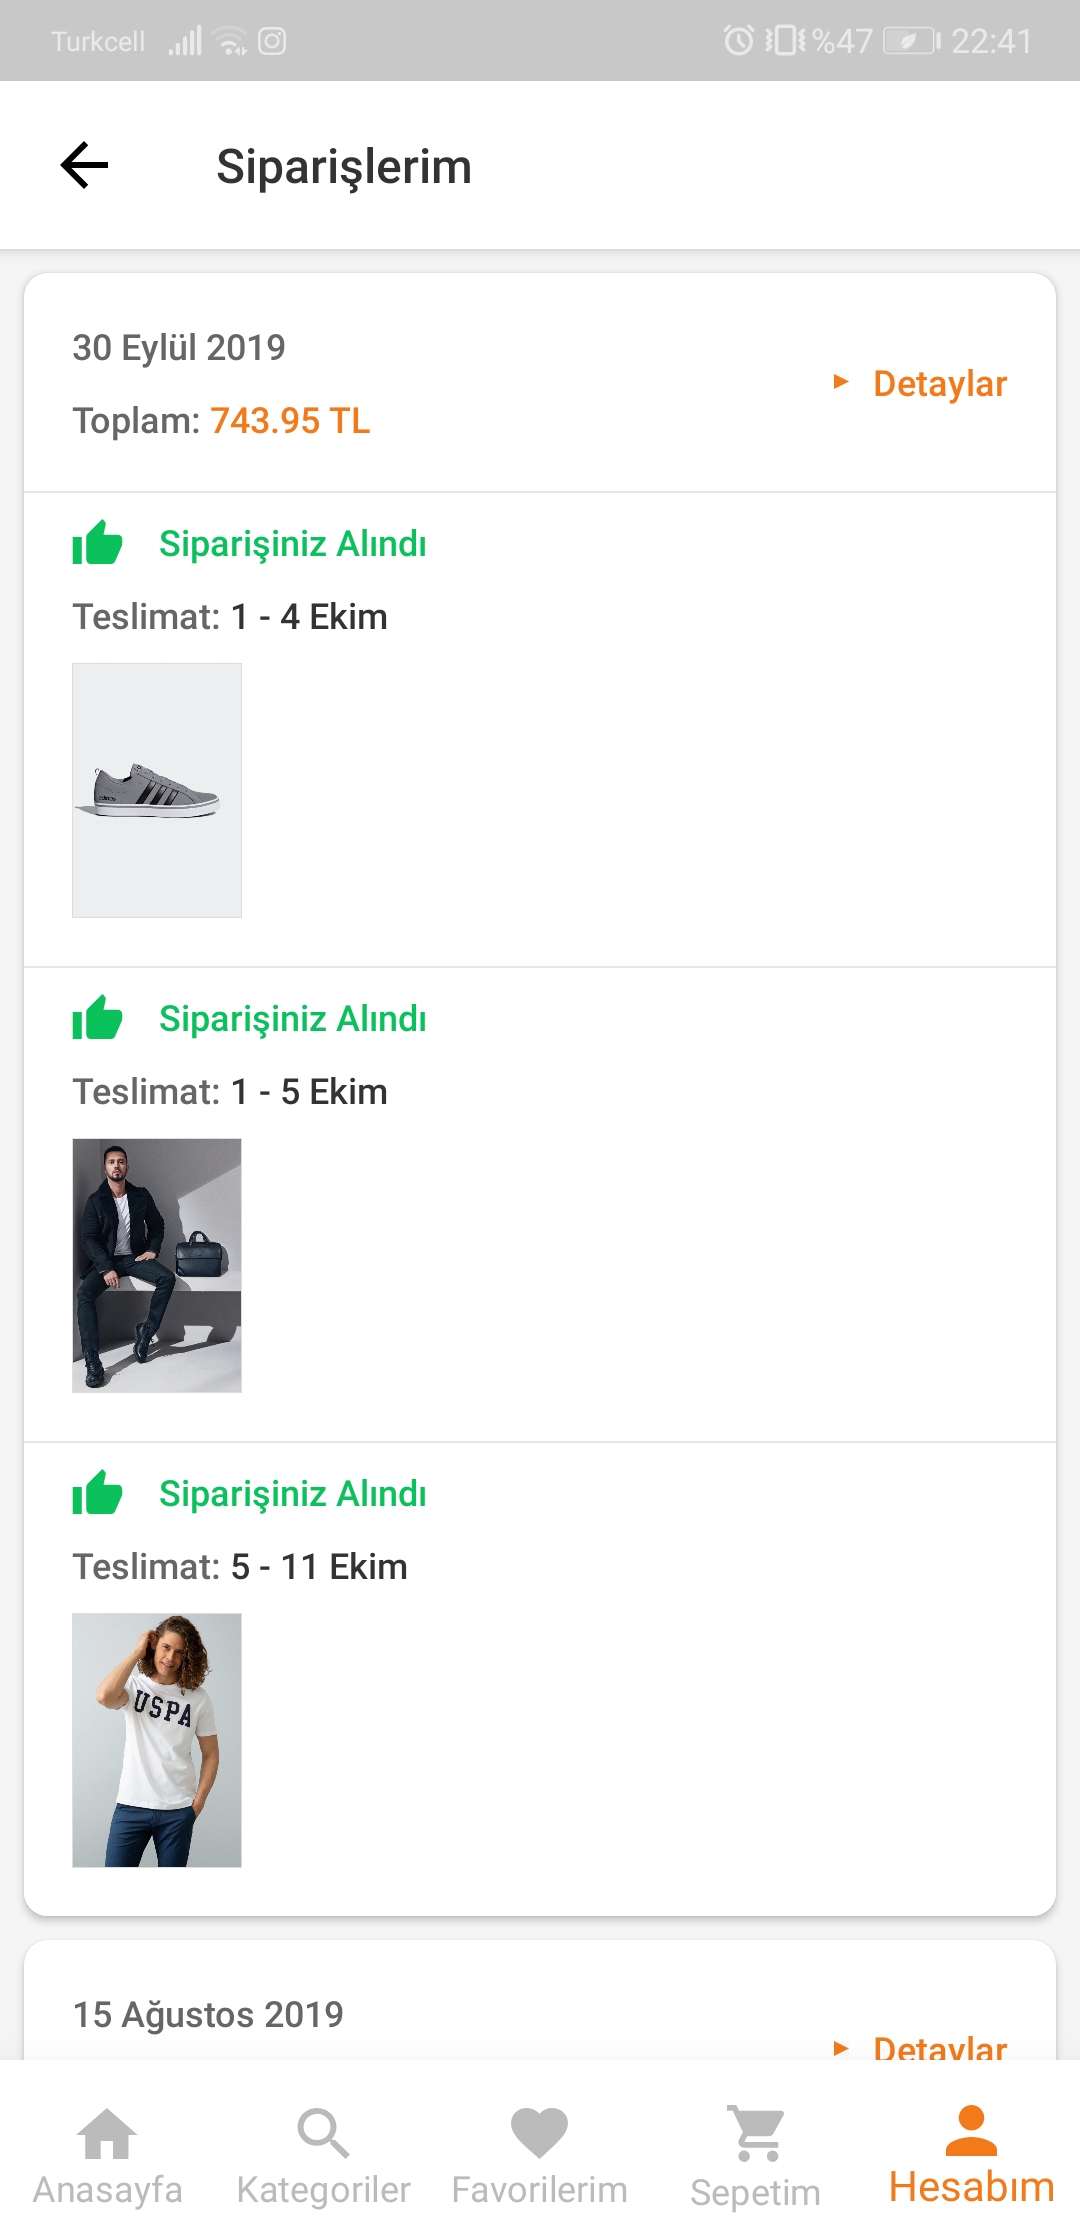
Task: Click Siparişiniz Alındı for 5 - 11 Ekim delivery
Action: (x=293, y=1494)
